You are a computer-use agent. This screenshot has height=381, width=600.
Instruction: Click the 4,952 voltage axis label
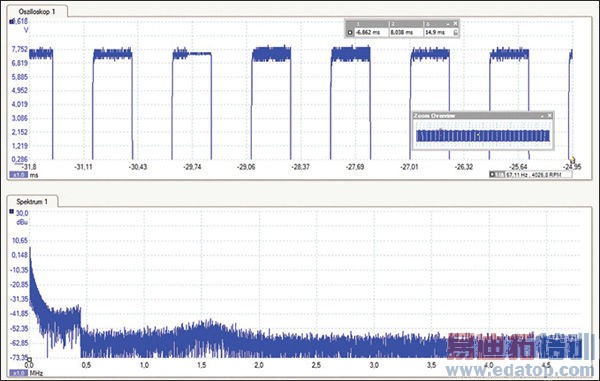tap(20, 90)
